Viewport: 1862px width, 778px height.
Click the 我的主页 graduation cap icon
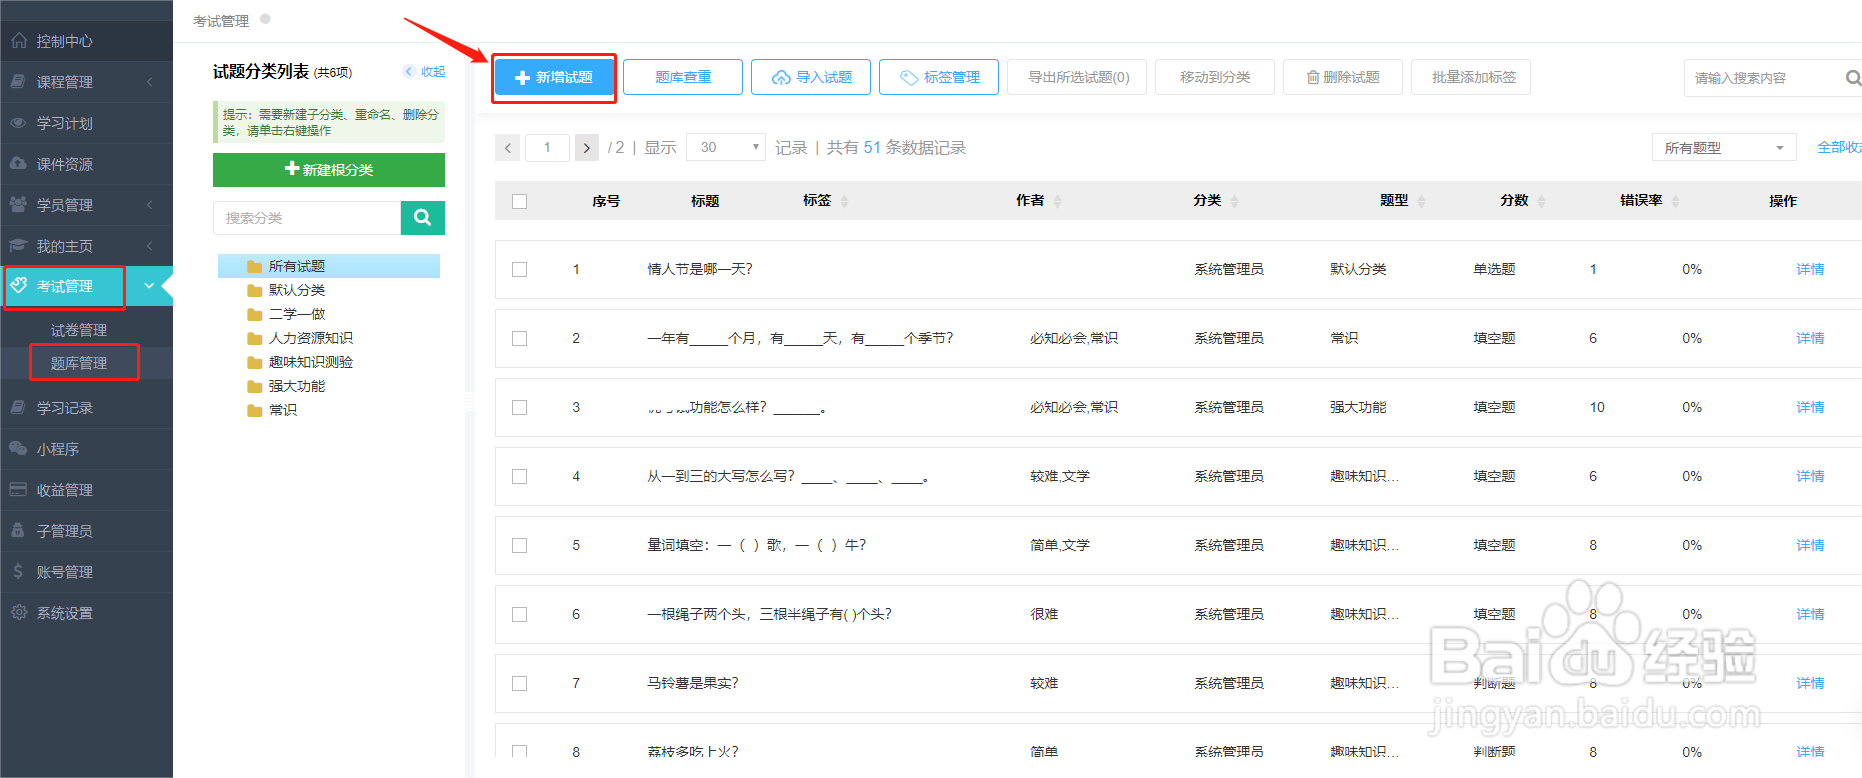[19, 245]
